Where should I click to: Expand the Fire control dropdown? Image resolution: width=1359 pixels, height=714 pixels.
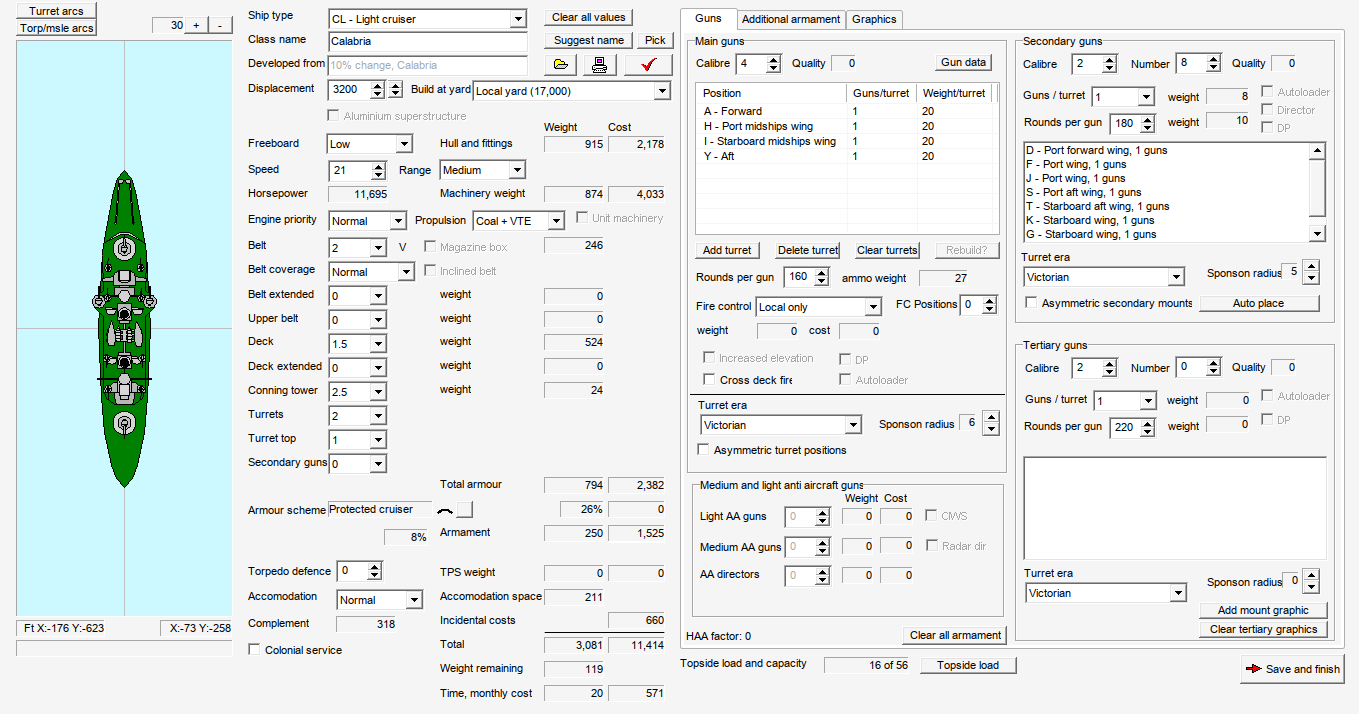click(x=873, y=307)
